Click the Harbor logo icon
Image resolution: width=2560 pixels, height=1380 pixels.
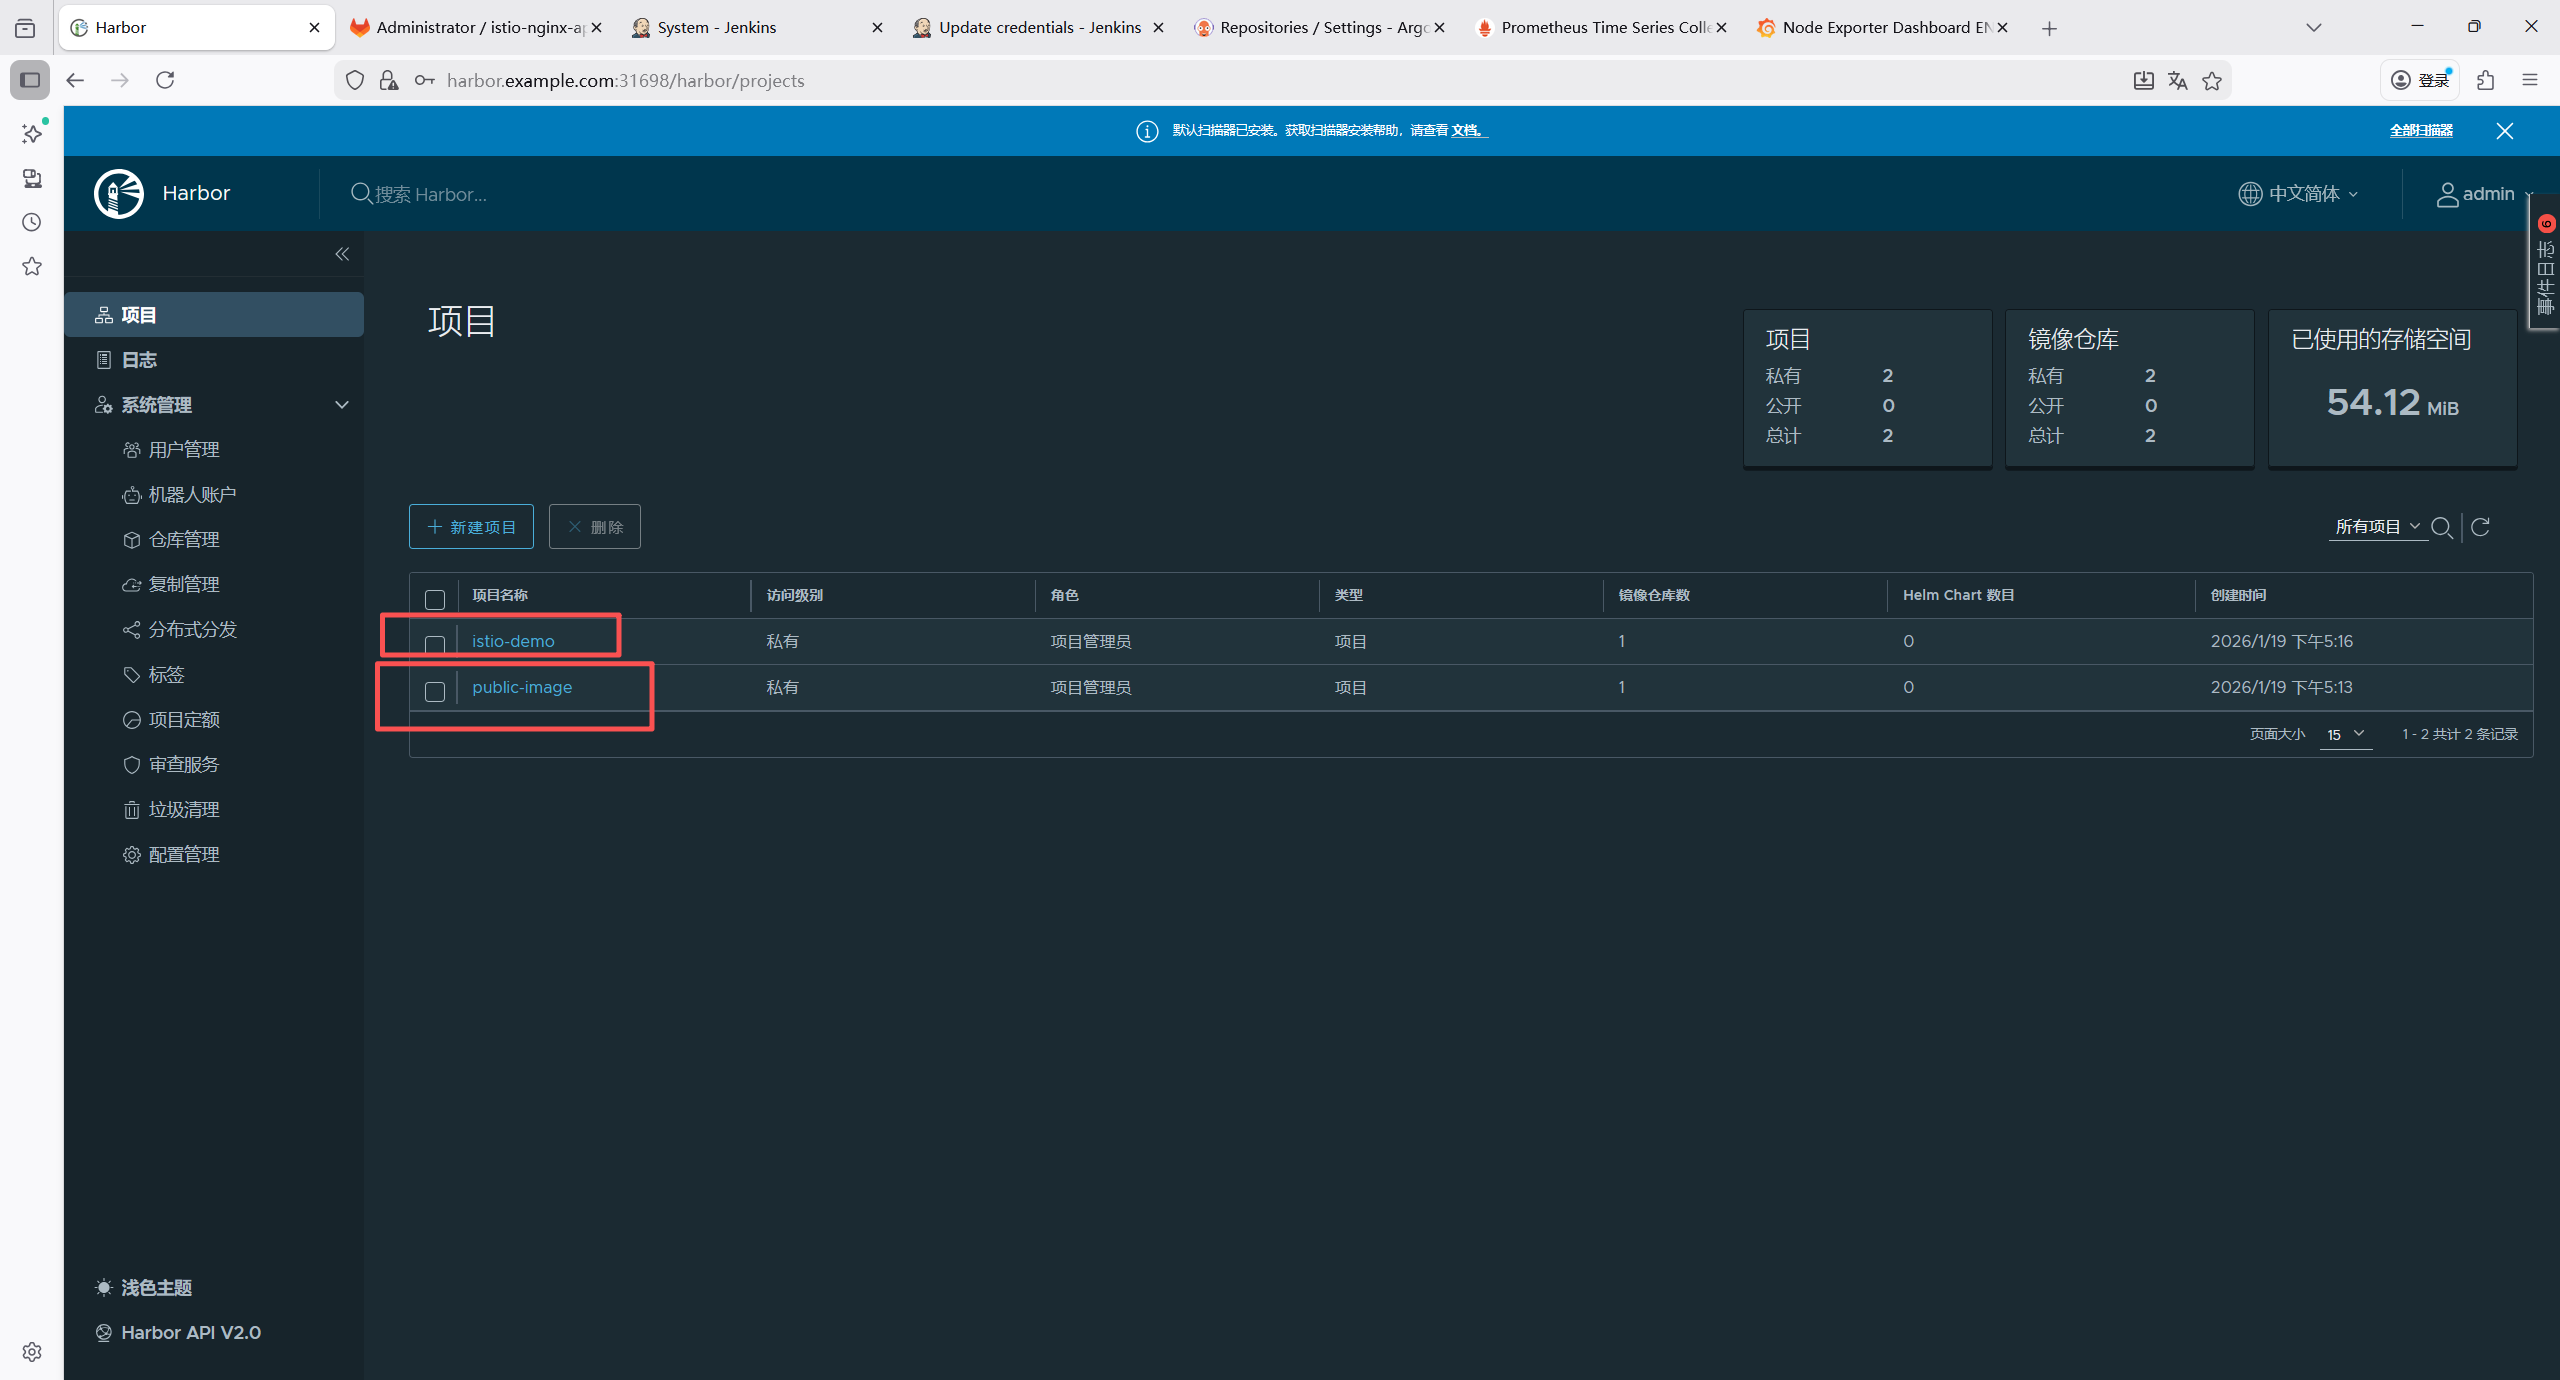point(119,193)
